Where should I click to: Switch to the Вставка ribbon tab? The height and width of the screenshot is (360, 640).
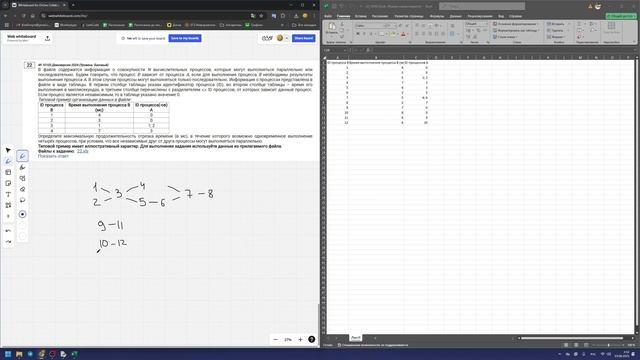[360, 16]
